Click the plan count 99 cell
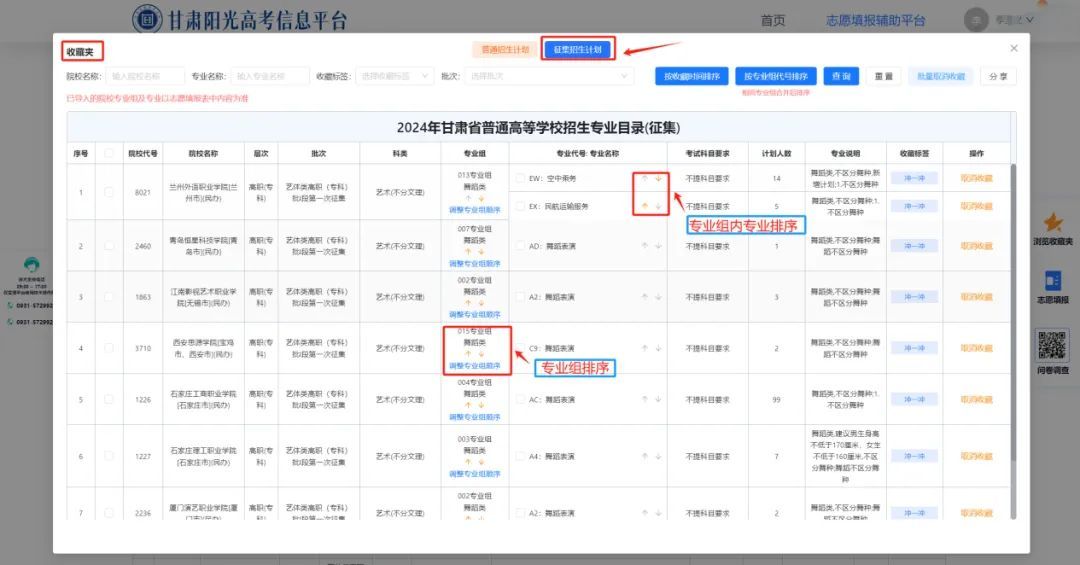This screenshot has height=565, width=1080. coord(776,400)
